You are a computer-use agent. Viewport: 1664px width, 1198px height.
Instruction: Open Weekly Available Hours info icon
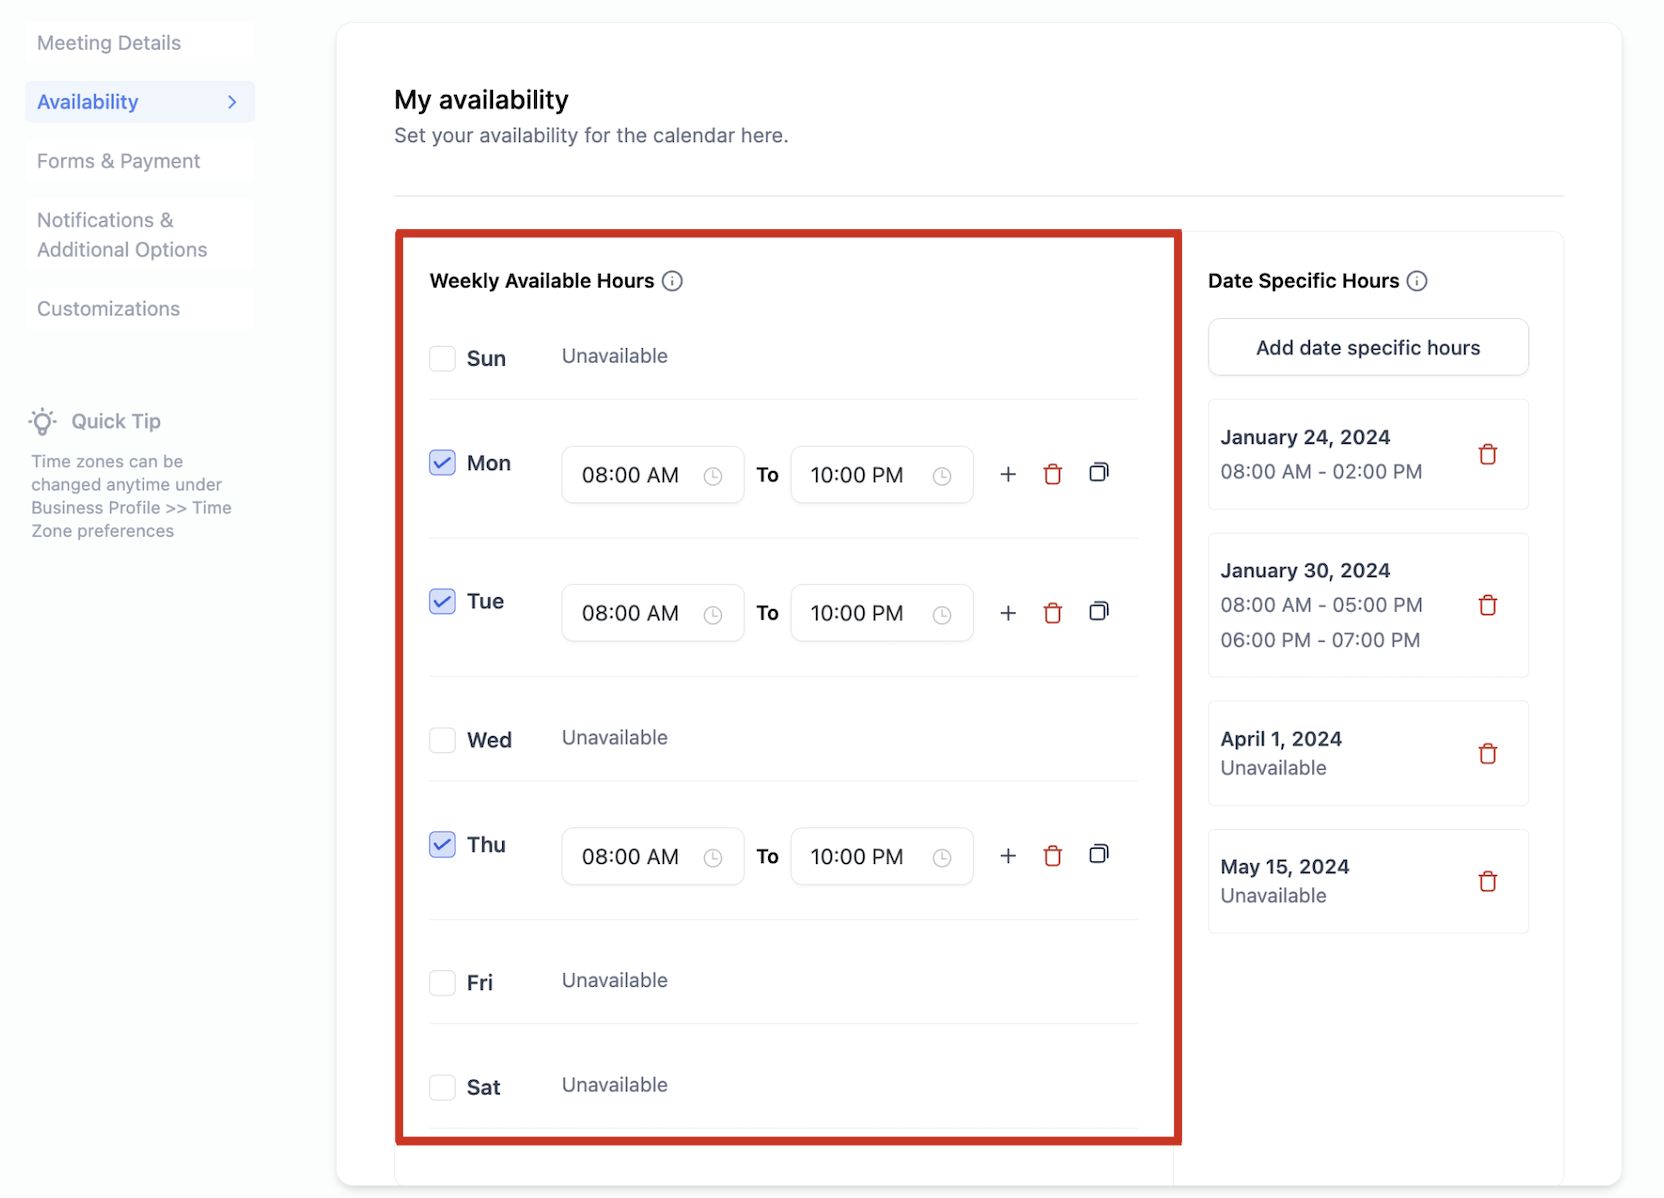point(672,281)
